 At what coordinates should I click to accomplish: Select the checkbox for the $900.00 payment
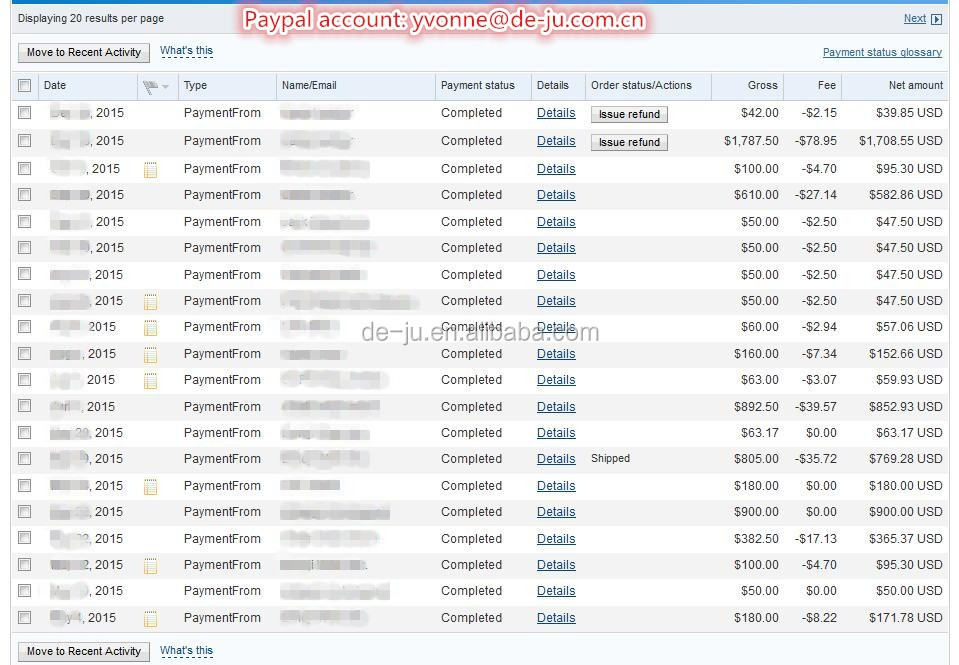pos(24,511)
